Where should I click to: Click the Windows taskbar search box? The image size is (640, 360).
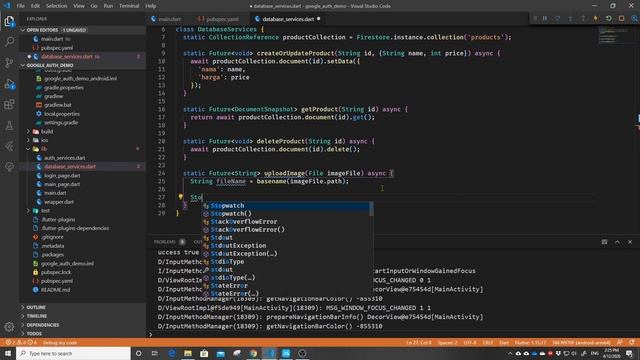click(x=73, y=353)
